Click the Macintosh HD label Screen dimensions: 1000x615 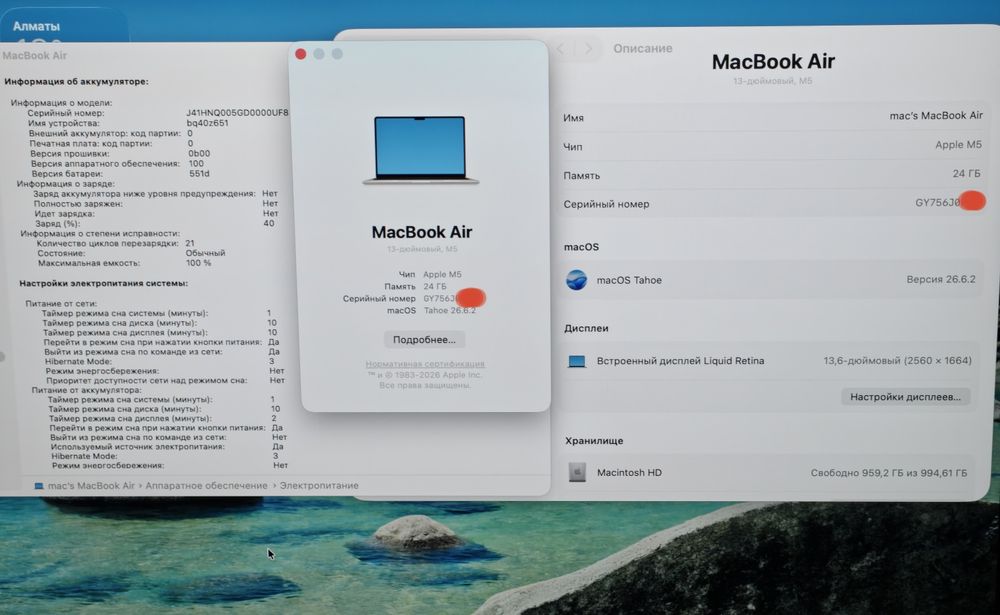point(629,472)
